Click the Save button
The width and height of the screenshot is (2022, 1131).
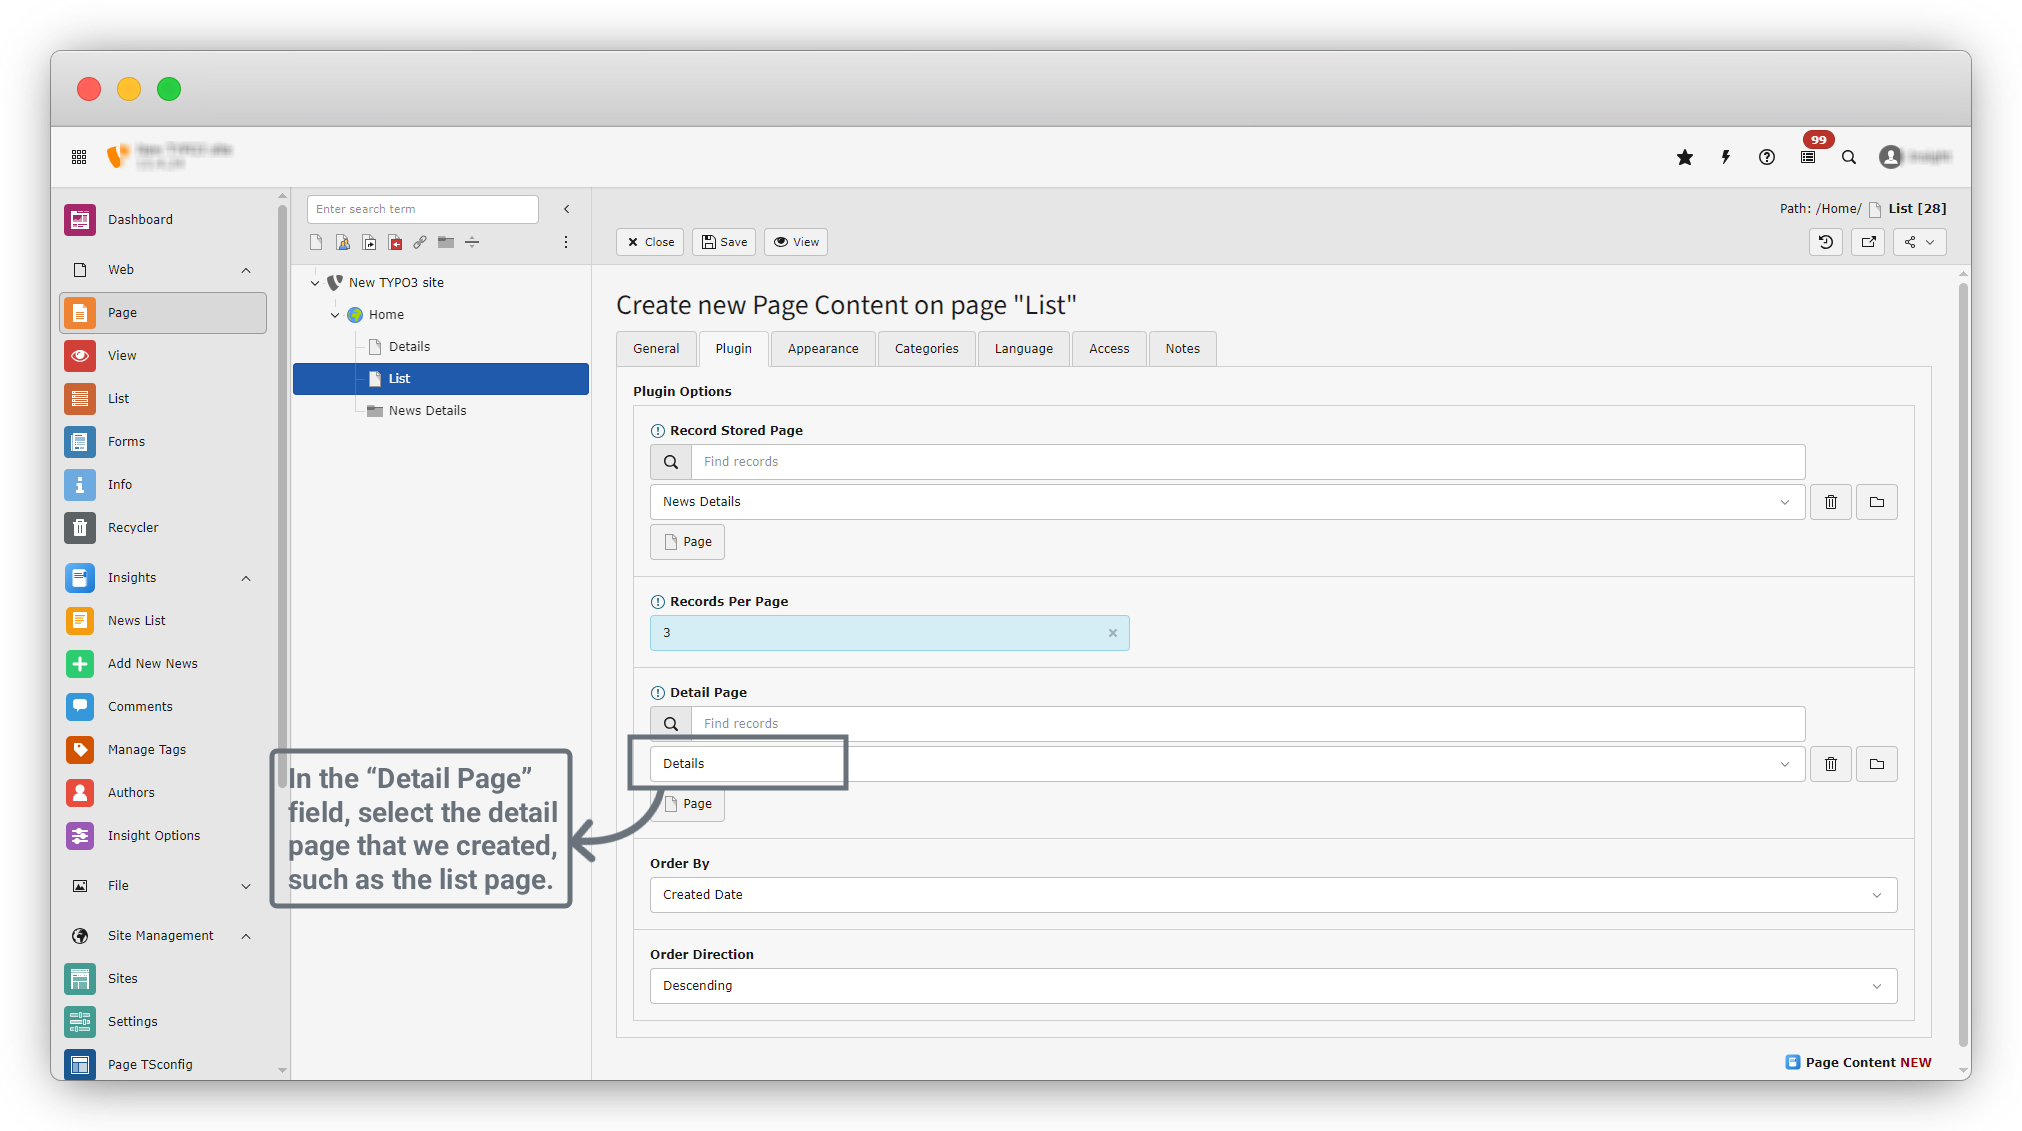coord(724,242)
